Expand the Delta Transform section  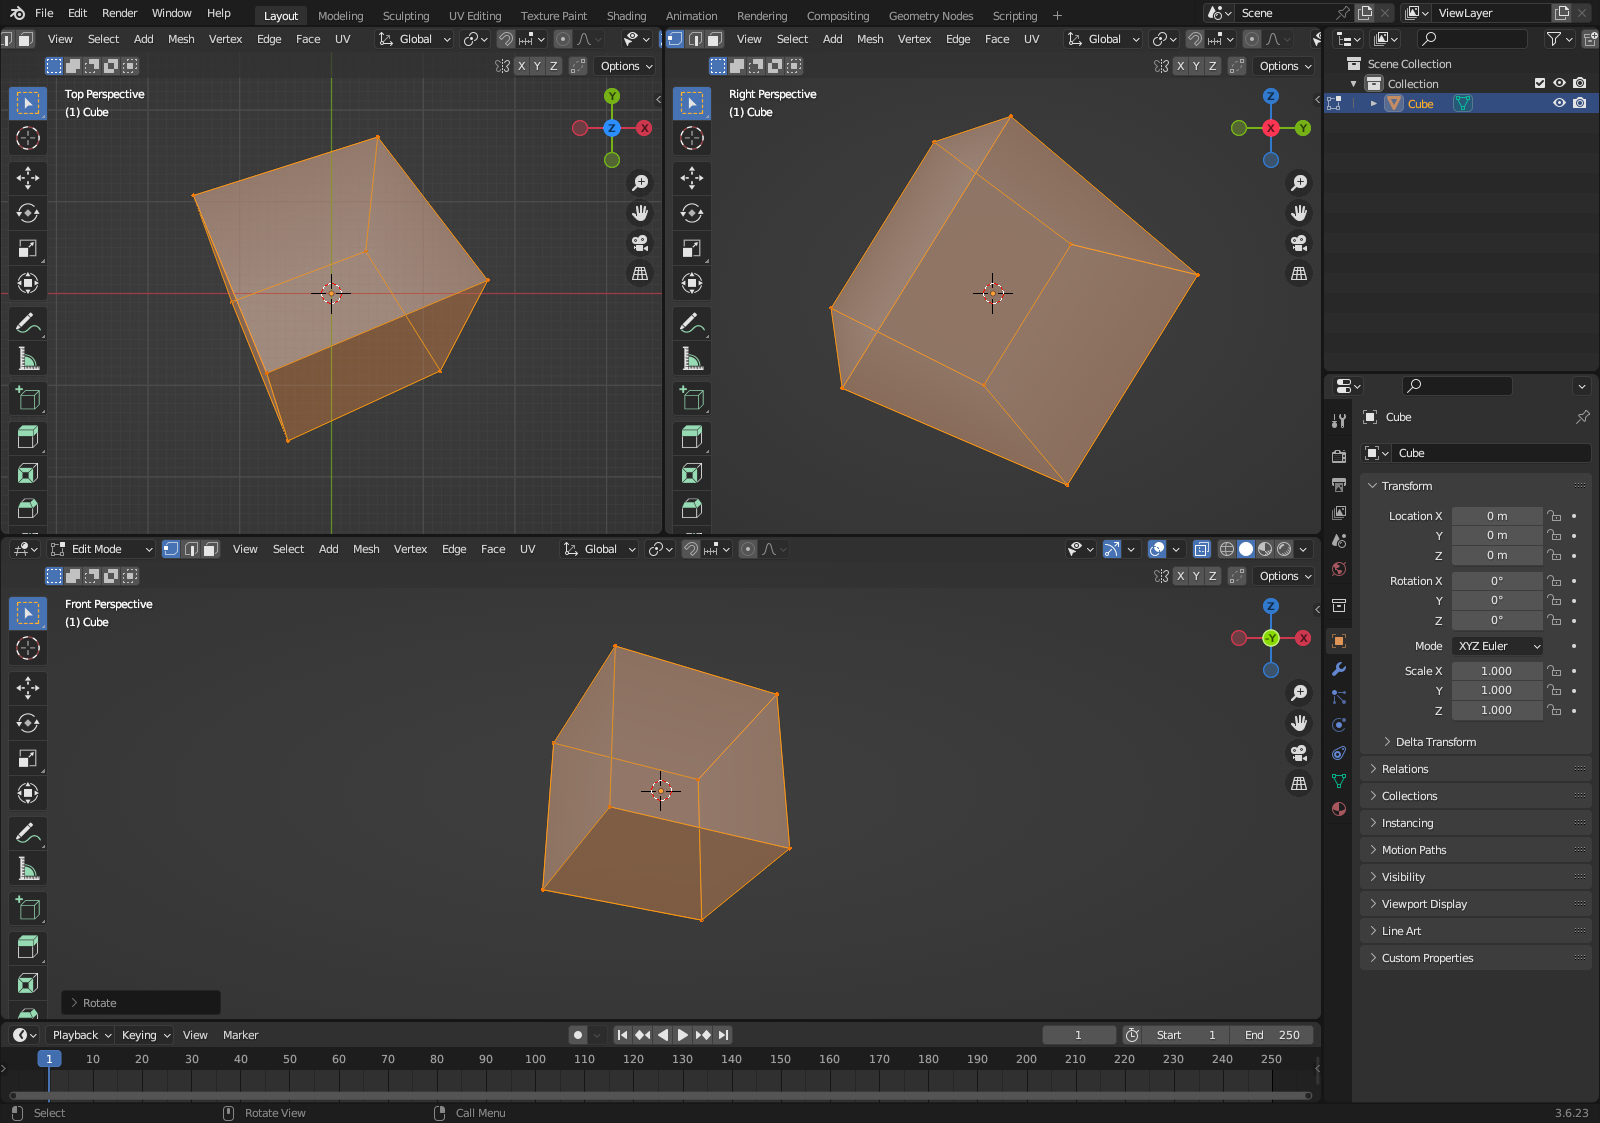(1435, 742)
